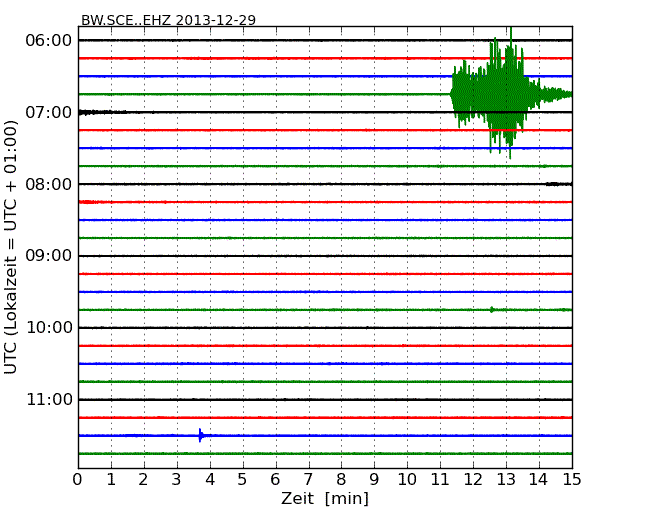Select the 'Zeit [min]' x-axis label
Image resolution: width=650 pixels, height=520 pixels.
pos(324,499)
